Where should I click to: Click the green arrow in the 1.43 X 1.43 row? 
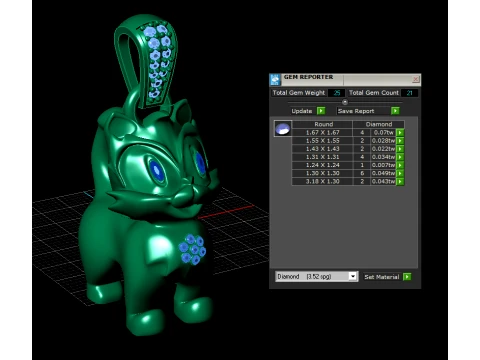pyautogui.click(x=400, y=149)
